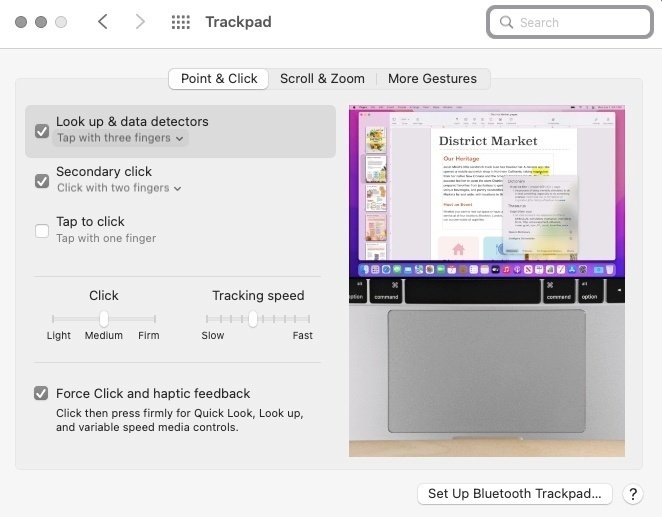Click the Tap with one finger subtitle
662x517 pixels.
pyautogui.click(x=106, y=238)
